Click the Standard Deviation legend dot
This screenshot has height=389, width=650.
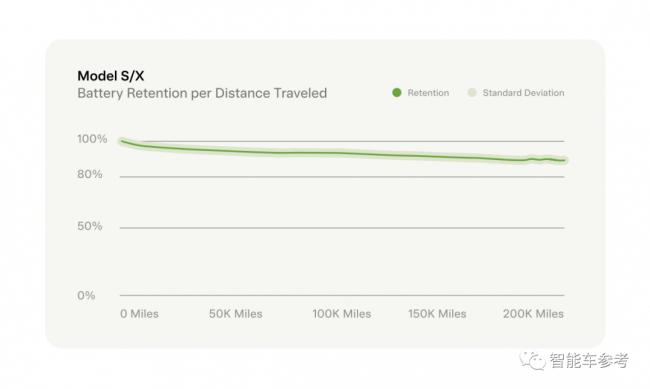pos(472,92)
